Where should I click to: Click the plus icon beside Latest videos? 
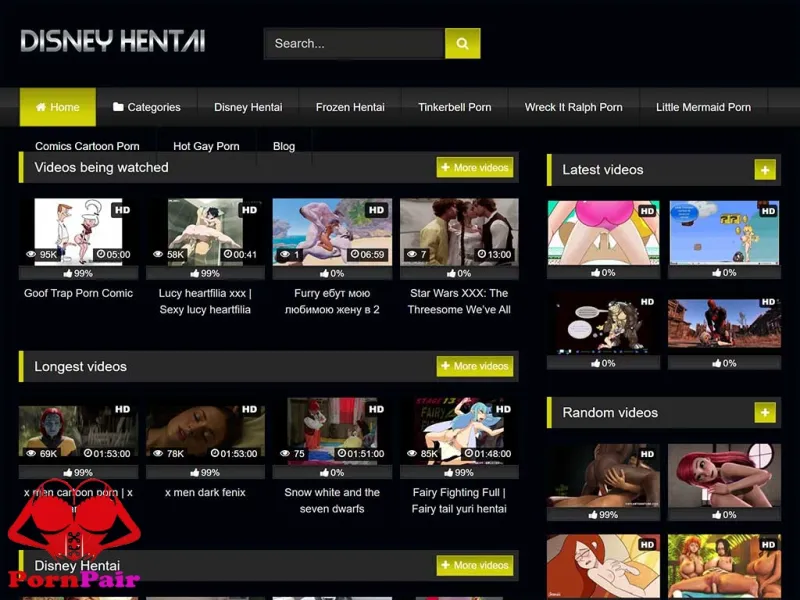click(765, 170)
